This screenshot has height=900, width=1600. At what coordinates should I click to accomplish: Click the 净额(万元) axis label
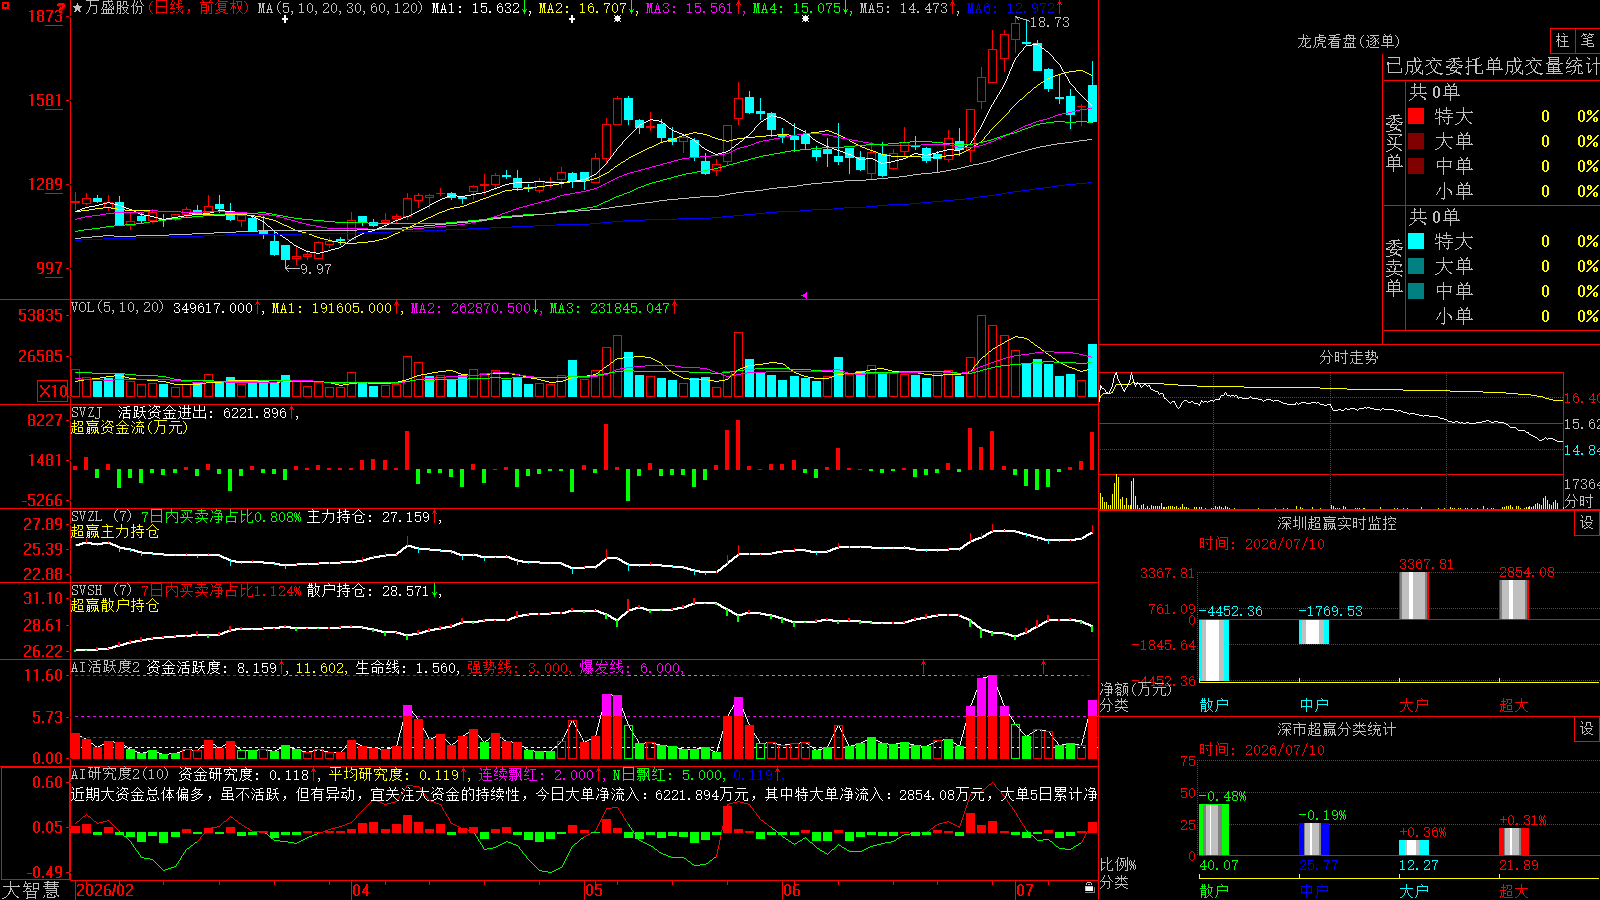[1135, 689]
